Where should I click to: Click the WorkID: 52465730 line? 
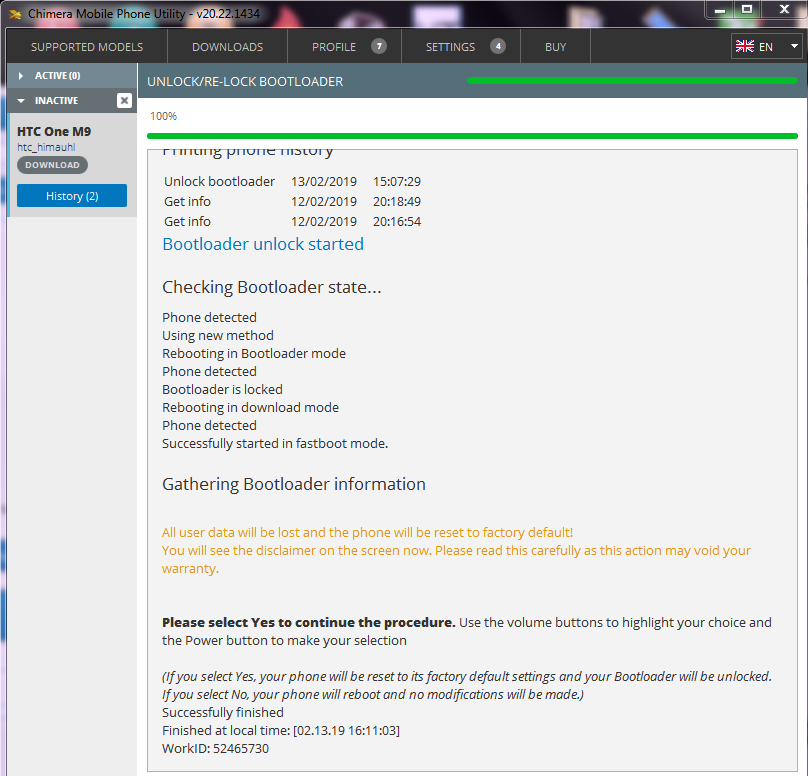point(215,749)
